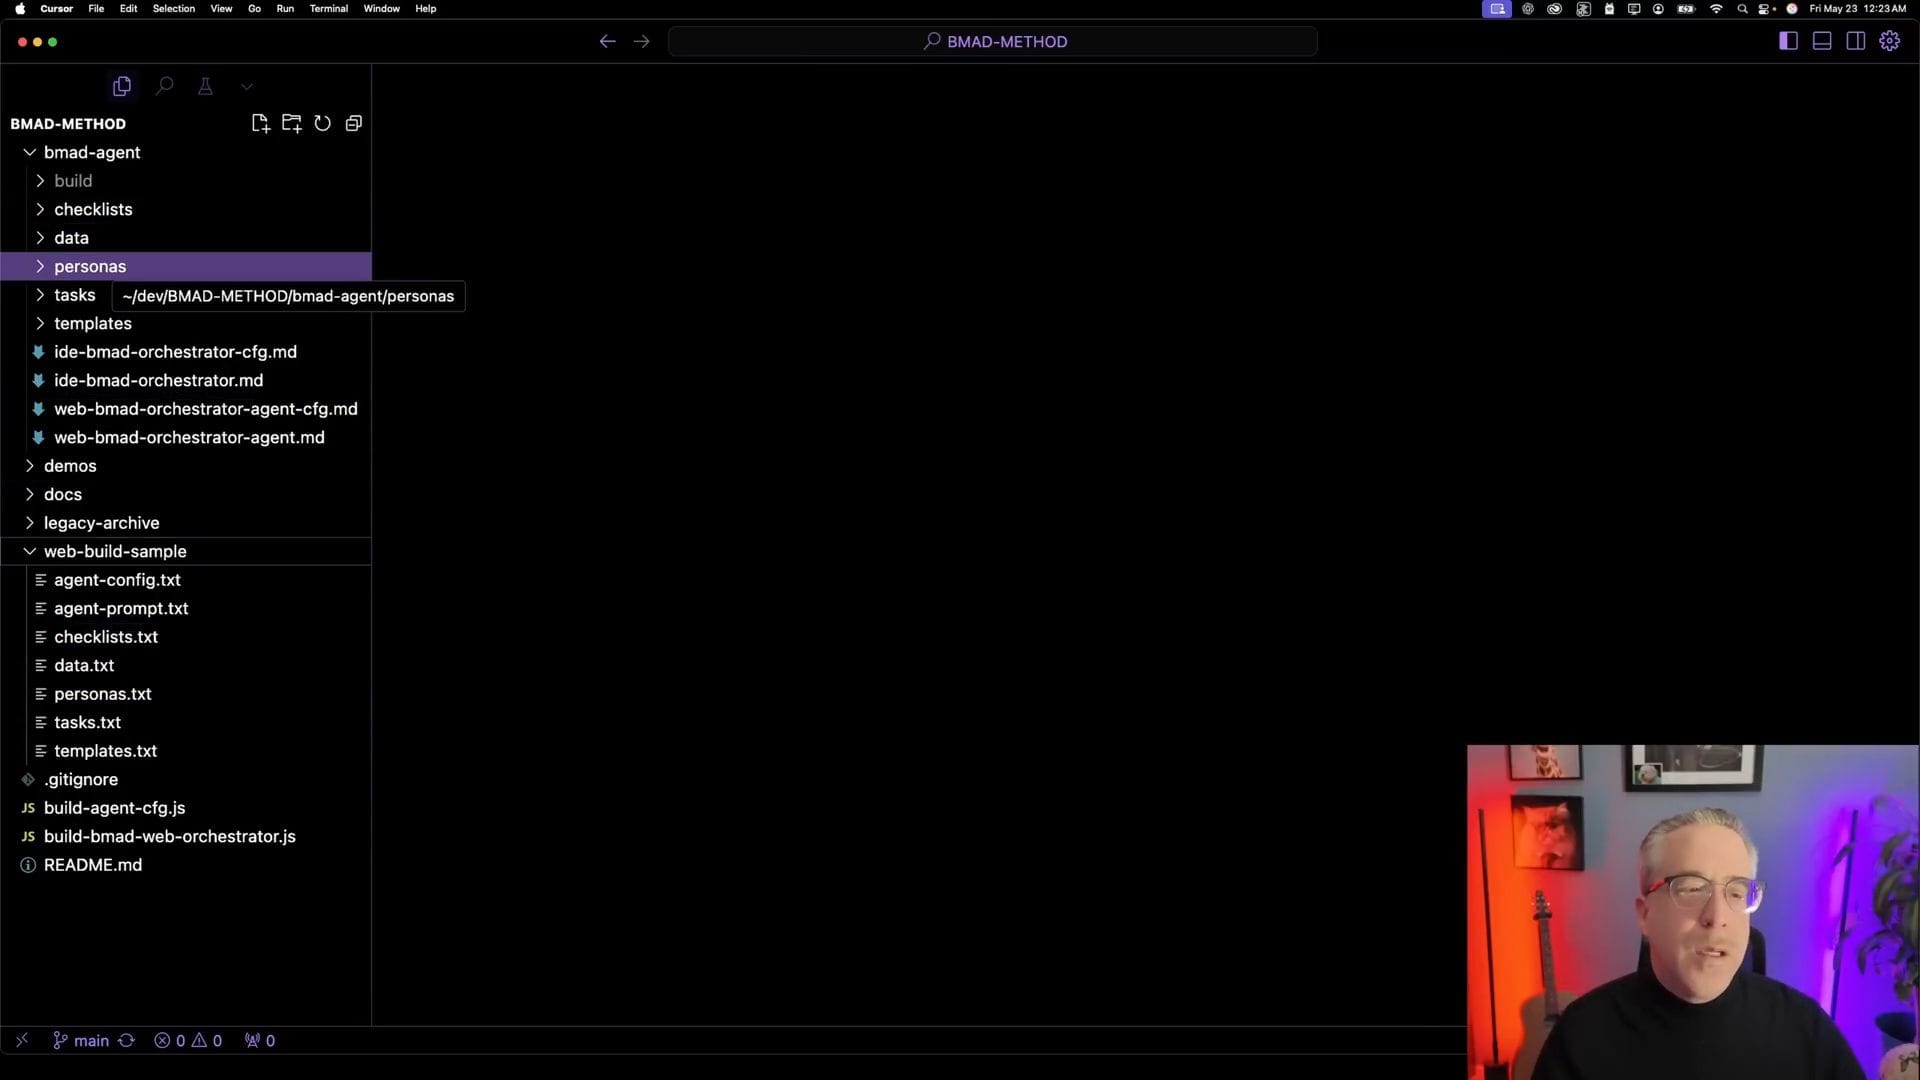
Task: Open the Selection menu
Action: (173, 8)
